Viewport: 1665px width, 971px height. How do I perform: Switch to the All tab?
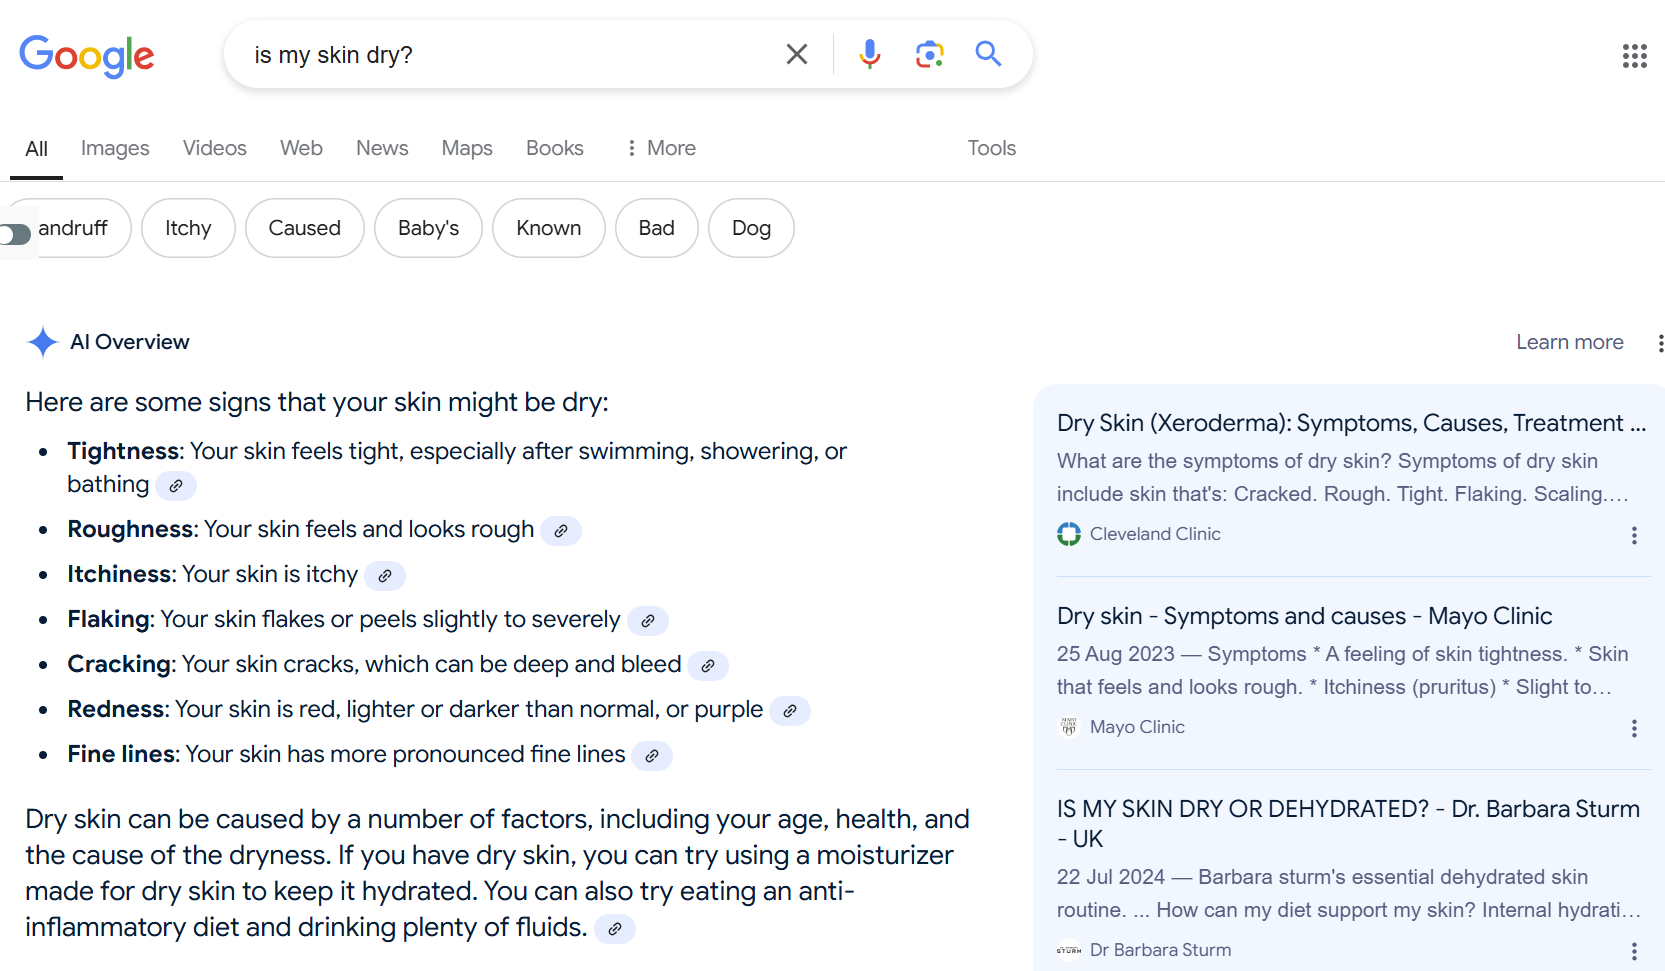tap(36, 149)
